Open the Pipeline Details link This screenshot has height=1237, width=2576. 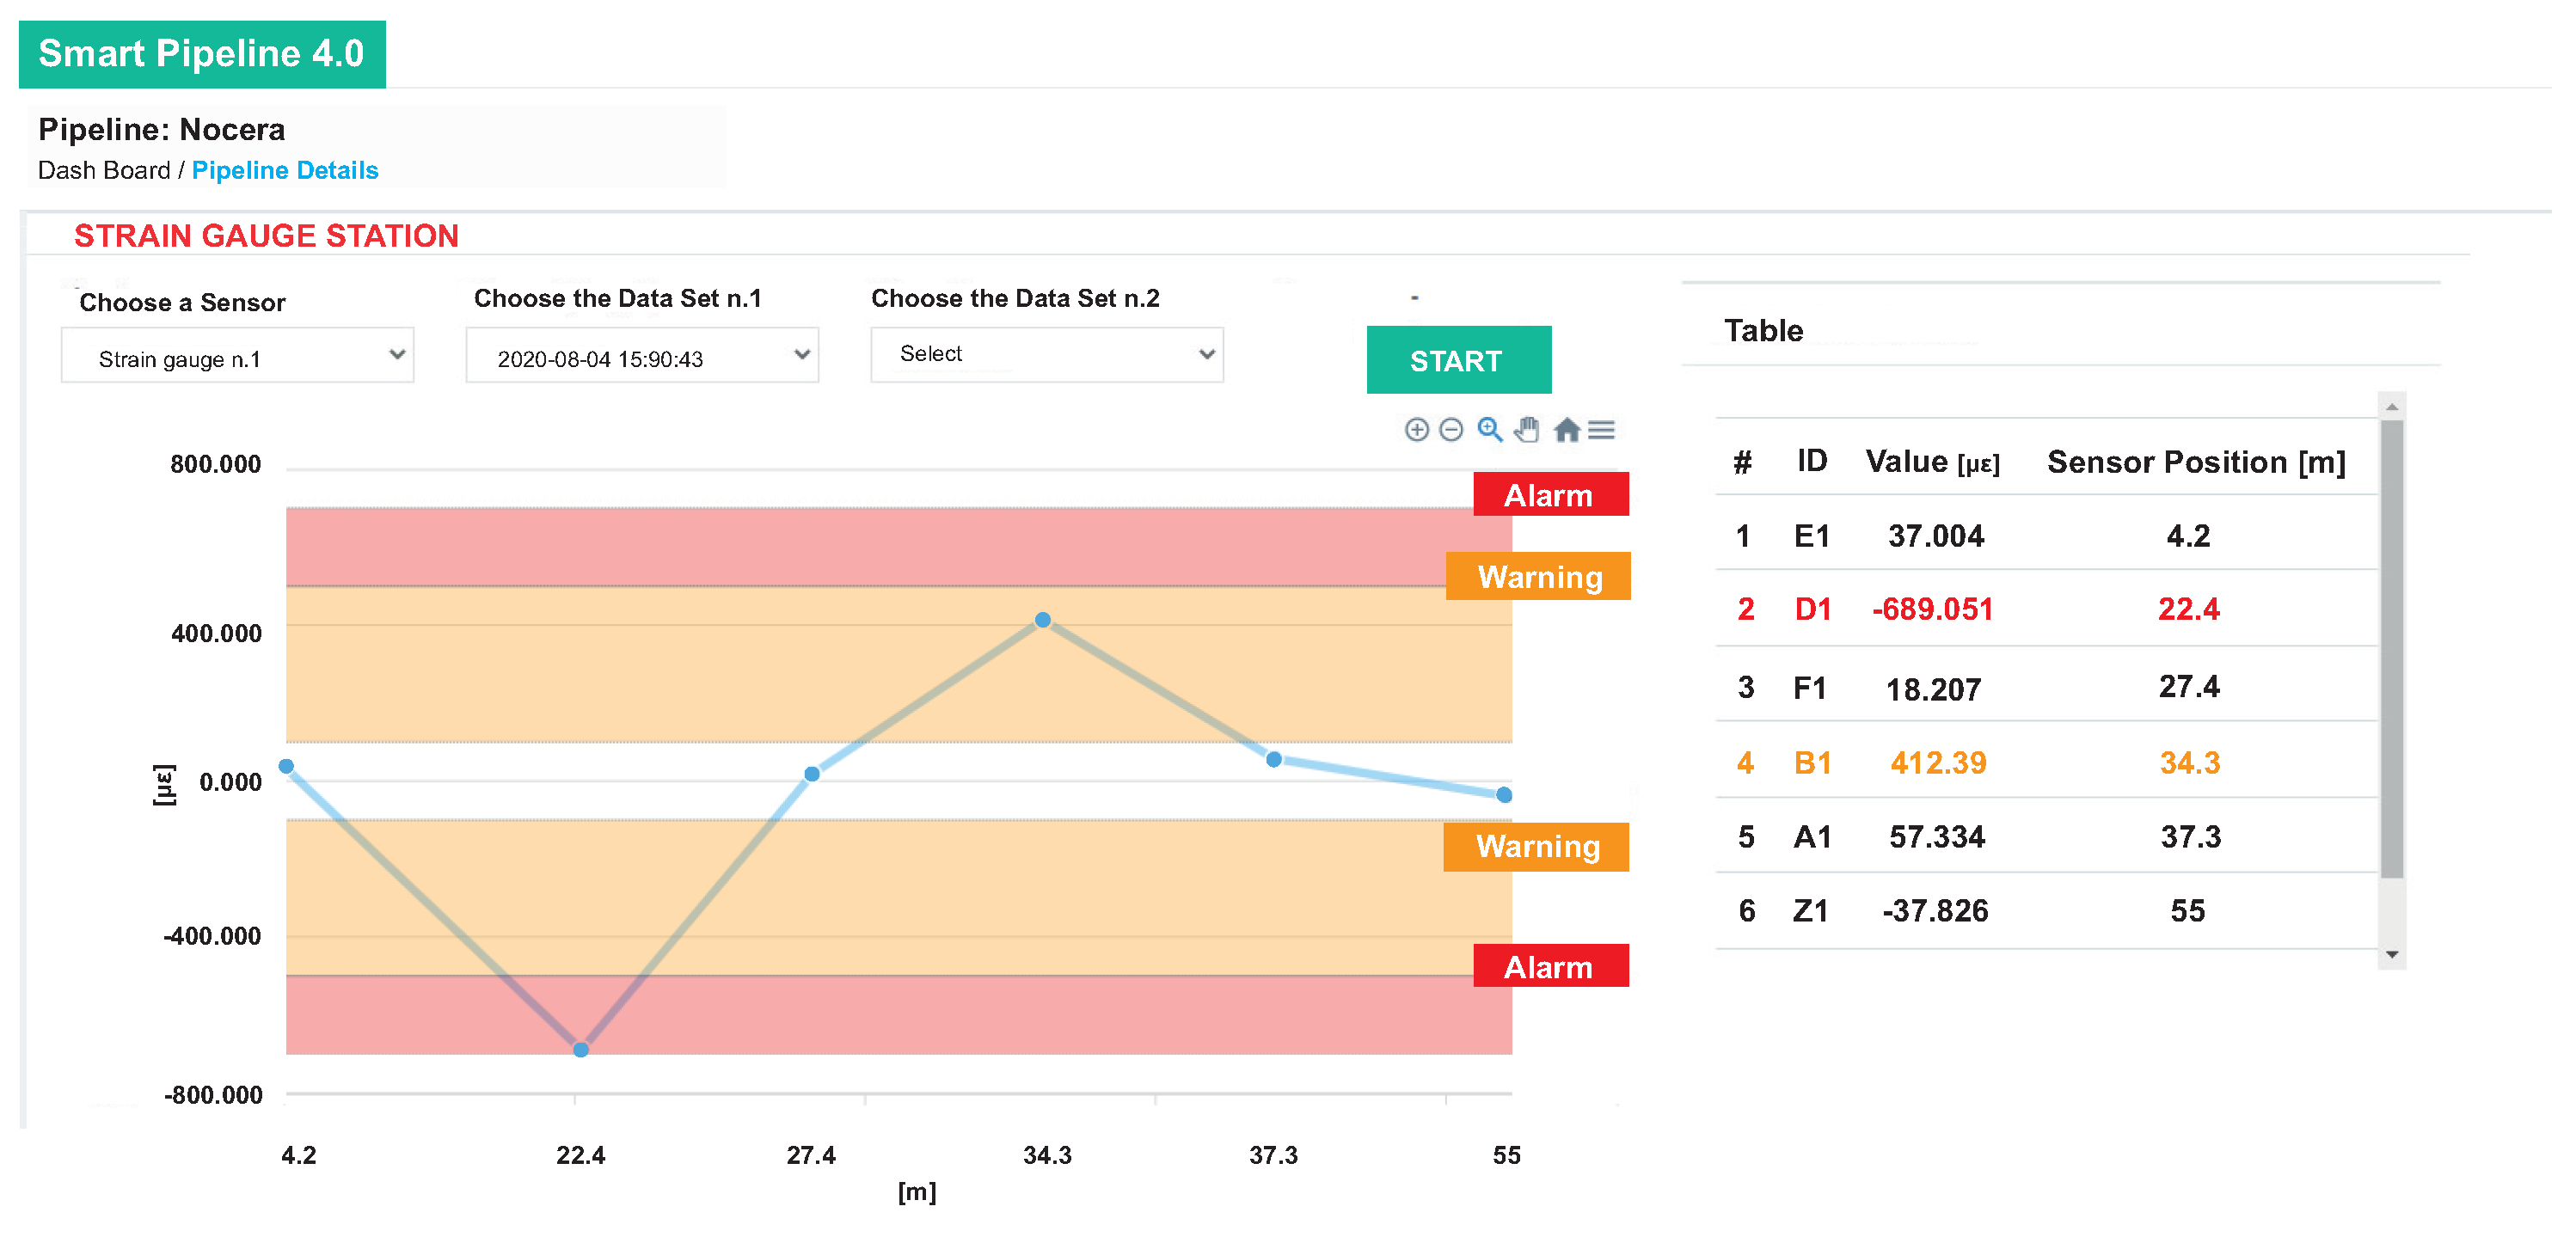pos(285,171)
